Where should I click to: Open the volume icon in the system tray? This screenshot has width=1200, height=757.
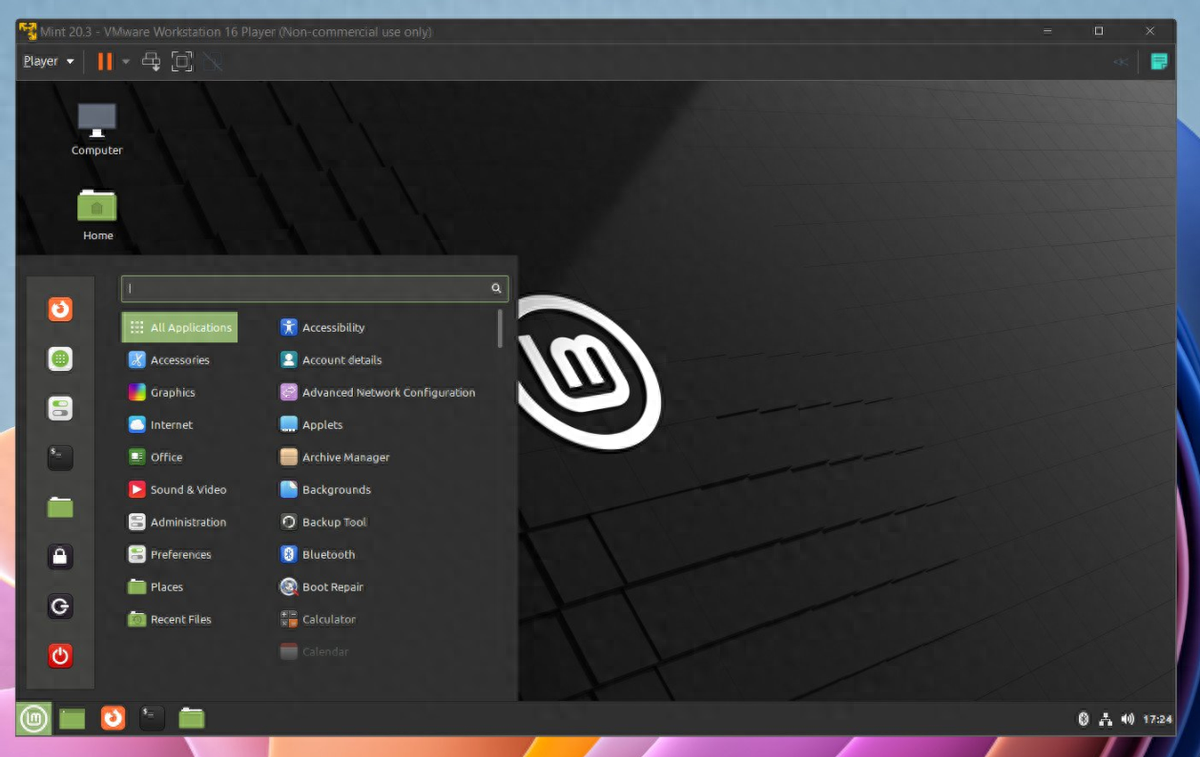1128,718
